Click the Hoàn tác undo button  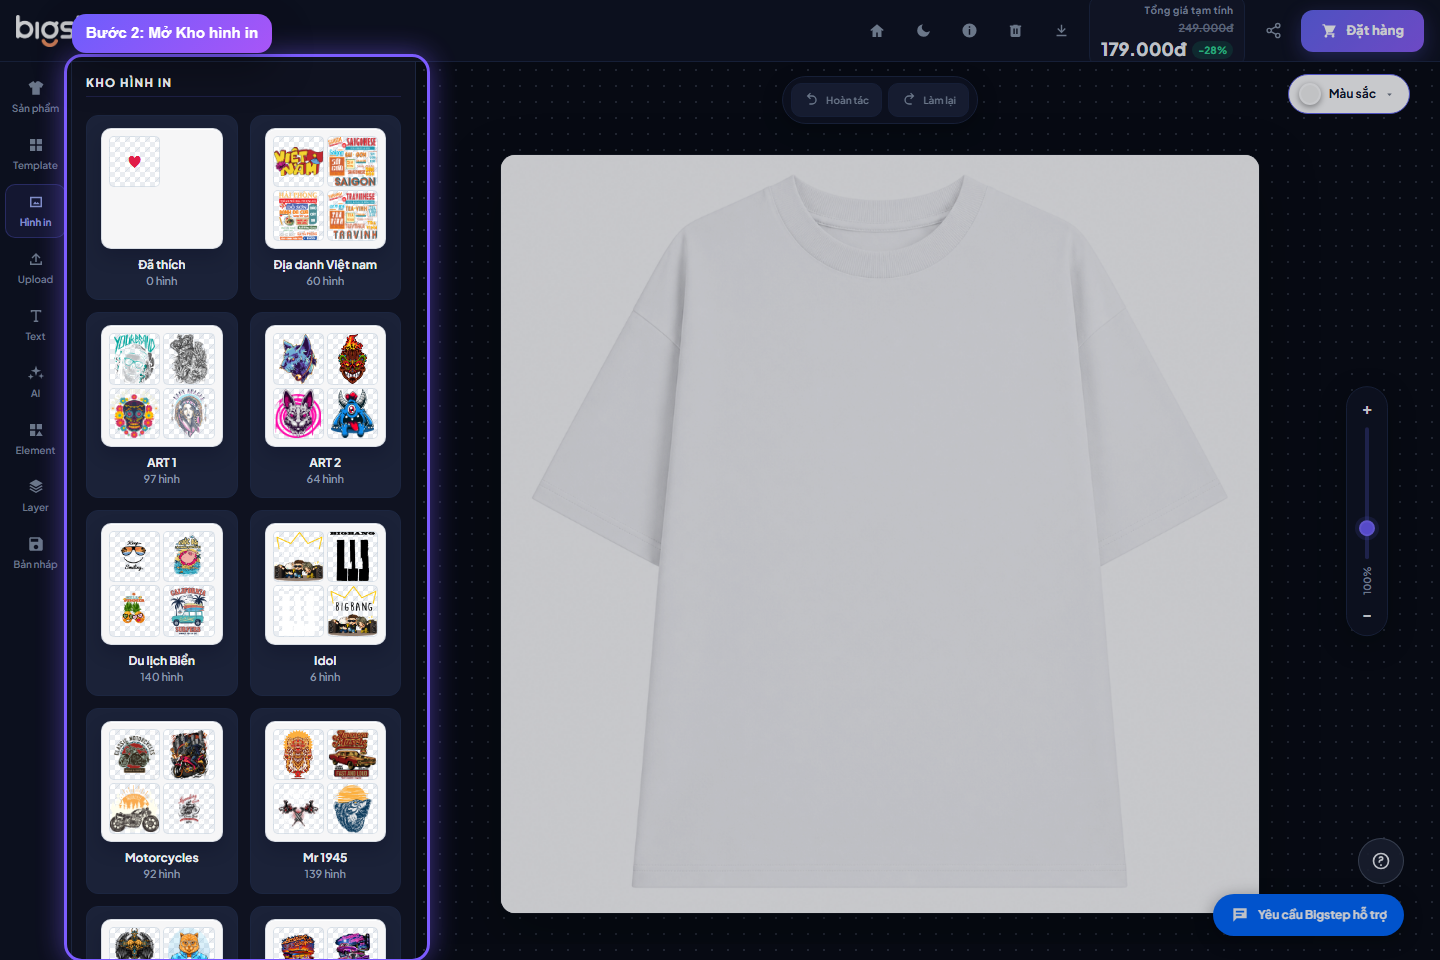[x=837, y=100]
